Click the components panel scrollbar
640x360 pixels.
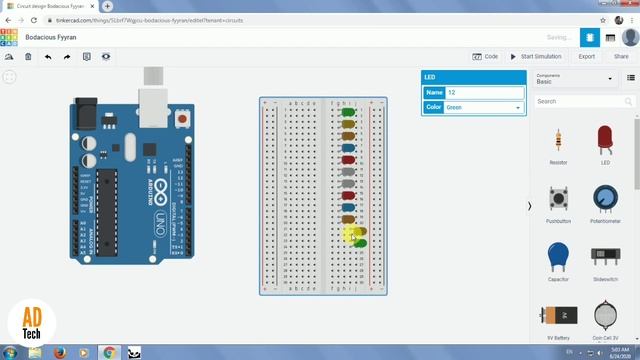(637, 153)
